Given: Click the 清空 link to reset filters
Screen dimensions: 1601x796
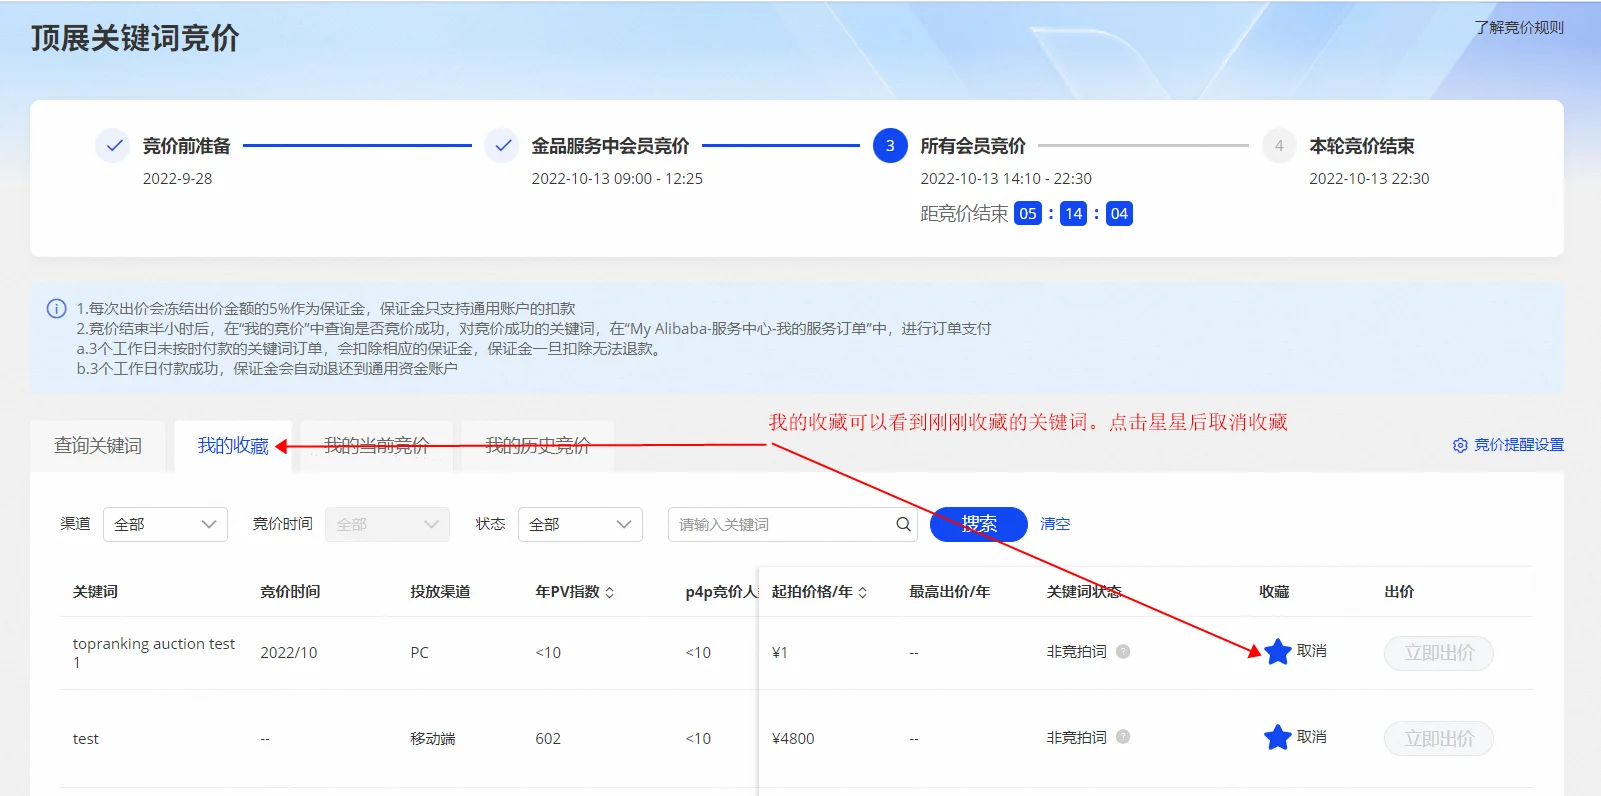Looking at the screenshot, I should click(1055, 524).
